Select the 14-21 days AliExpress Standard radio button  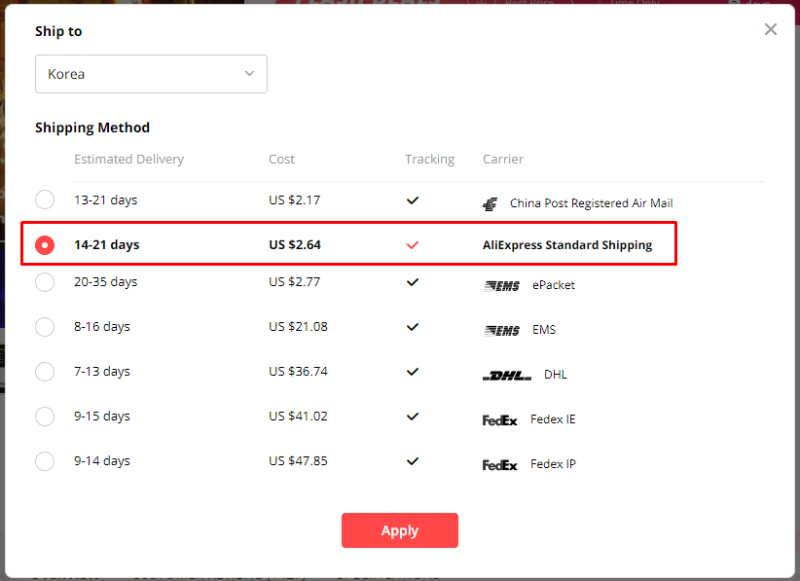coord(45,245)
